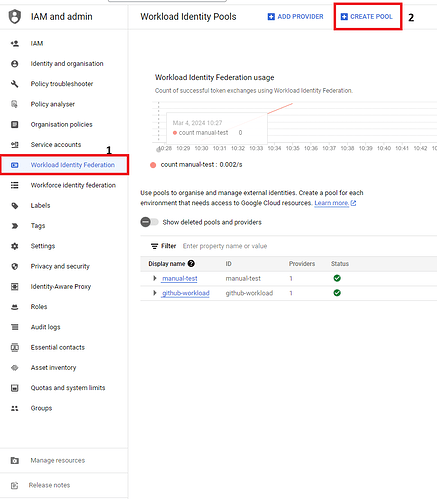Click the providers count for github-workload
The image size is (437, 499).
tap(291, 293)
